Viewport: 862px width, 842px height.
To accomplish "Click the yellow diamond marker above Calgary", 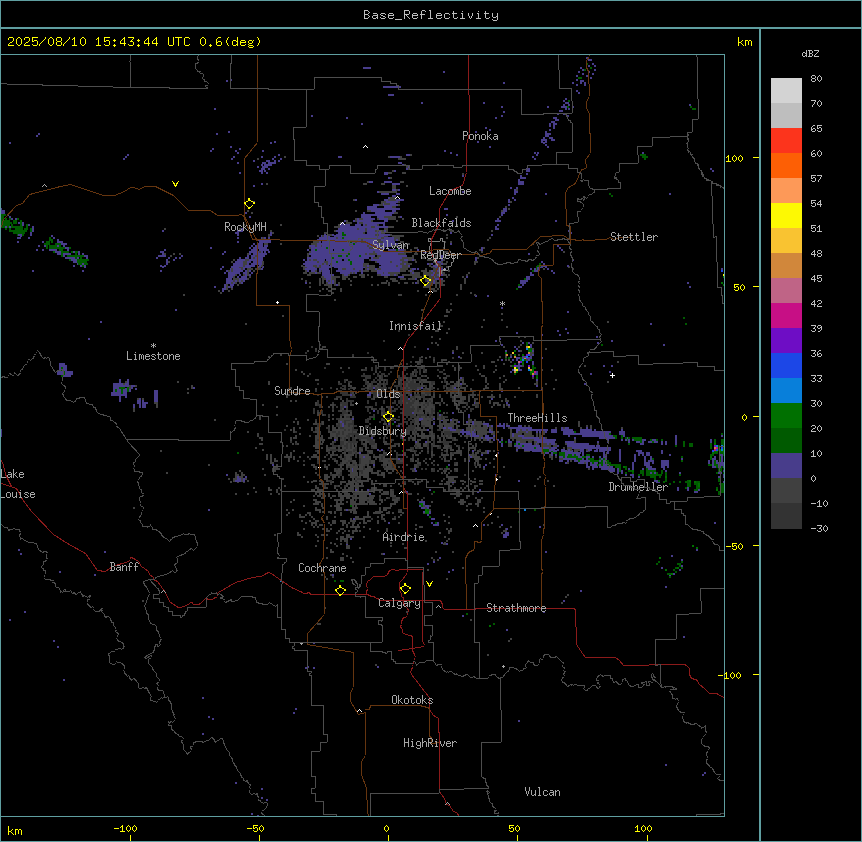I will (x=405, y=589).
